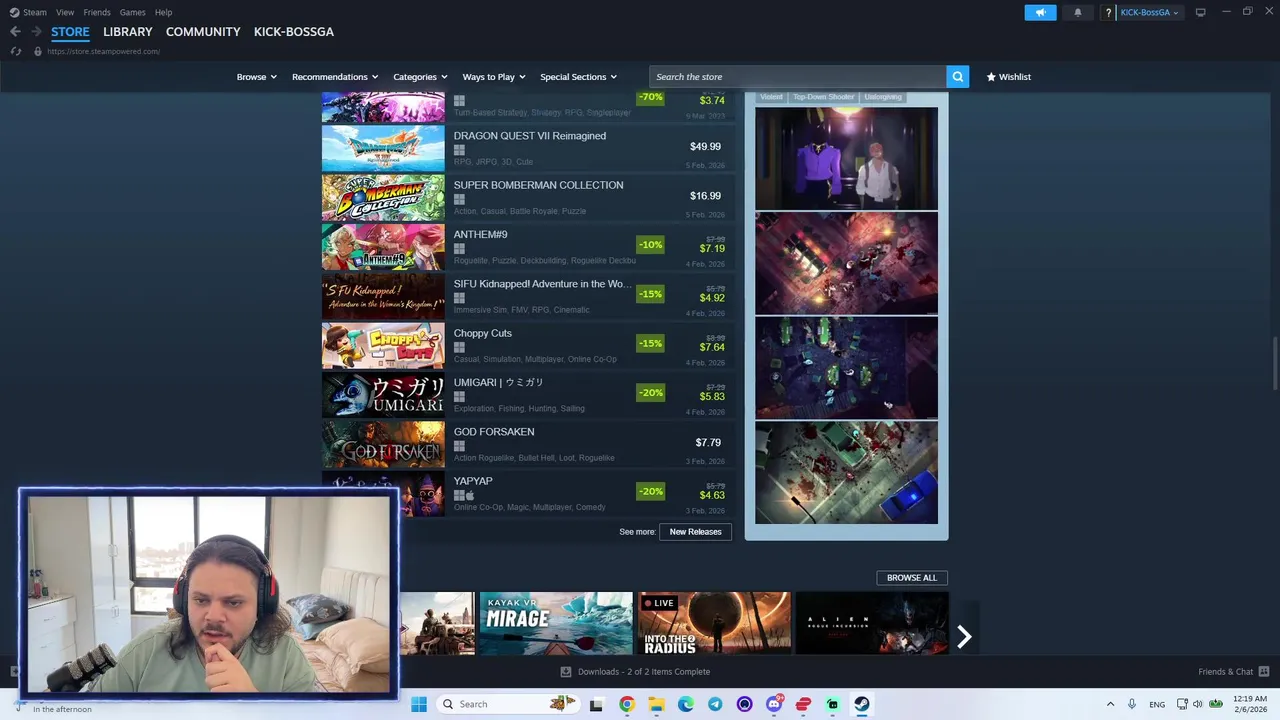This screenshot has height=720, width=1280.
Task: Open the notifications bell
Action: point(1078,12)
